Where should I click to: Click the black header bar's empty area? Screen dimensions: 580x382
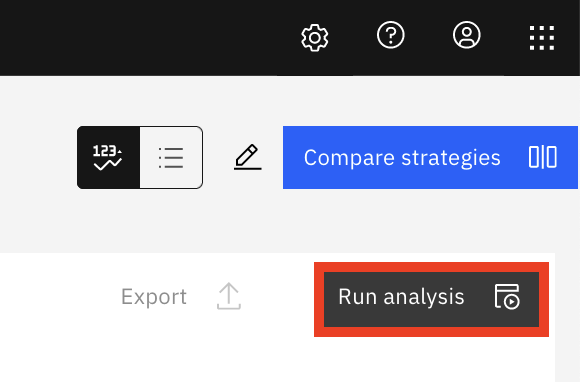tap(148, 37)
